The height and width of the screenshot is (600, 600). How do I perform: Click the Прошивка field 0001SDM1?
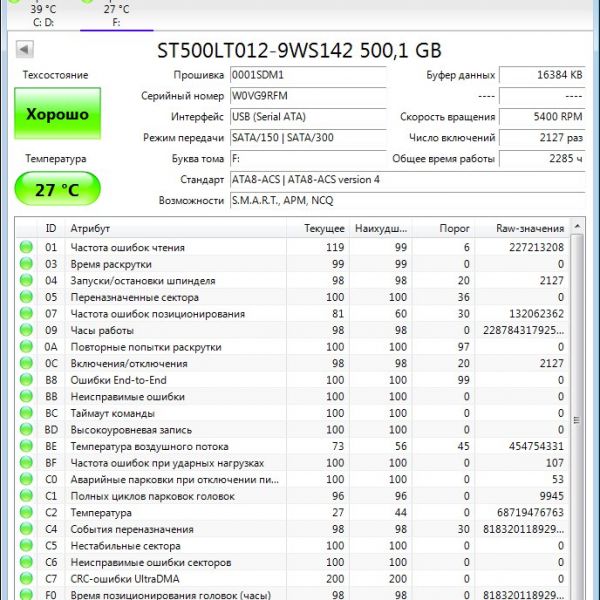coord(308,75)
